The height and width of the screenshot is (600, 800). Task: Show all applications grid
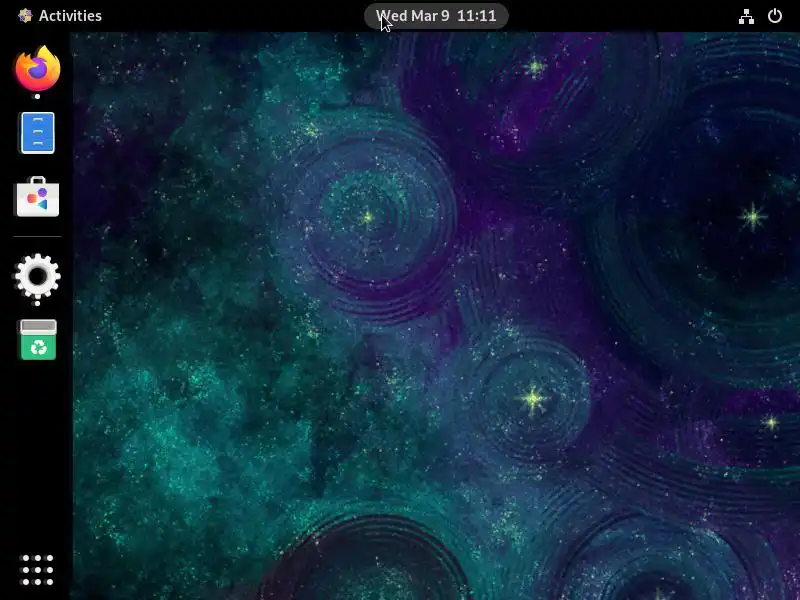coord(37,570)
